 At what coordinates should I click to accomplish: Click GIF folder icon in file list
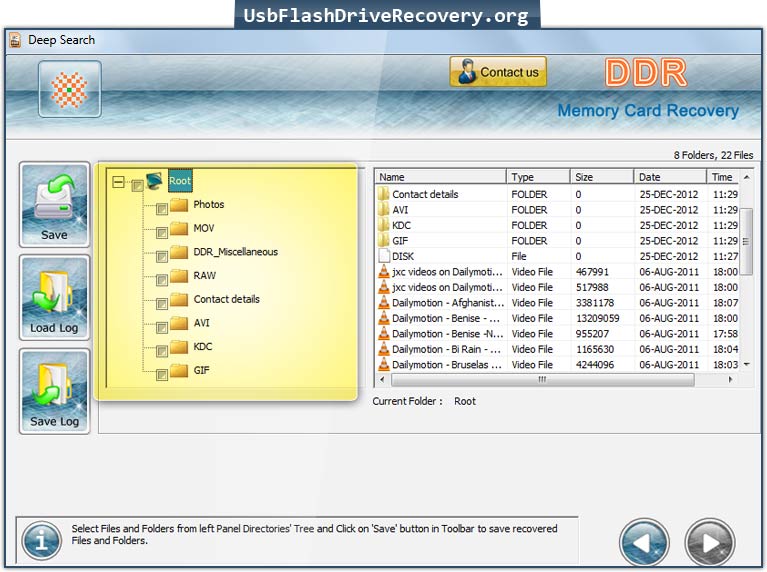(x=384, y=240)
